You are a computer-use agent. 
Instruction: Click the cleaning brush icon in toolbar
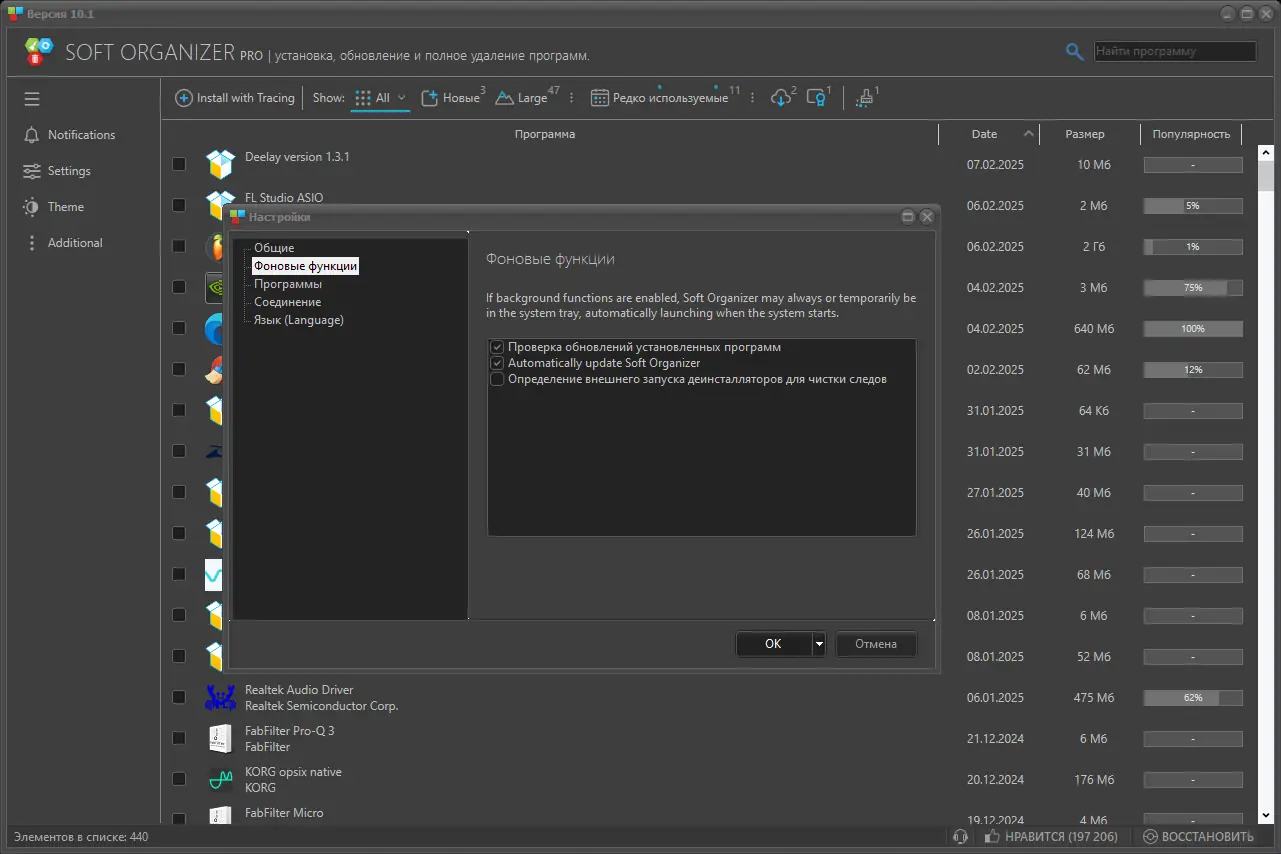click(x=866, y=98)
